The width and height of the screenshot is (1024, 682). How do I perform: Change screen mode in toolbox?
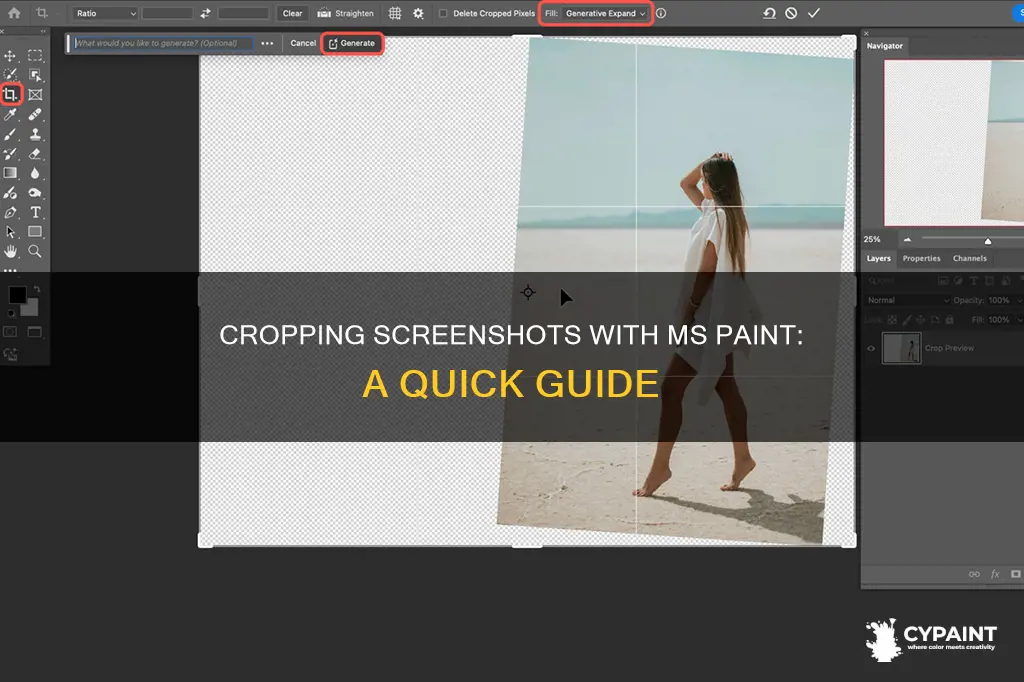[x=35, y=332]
